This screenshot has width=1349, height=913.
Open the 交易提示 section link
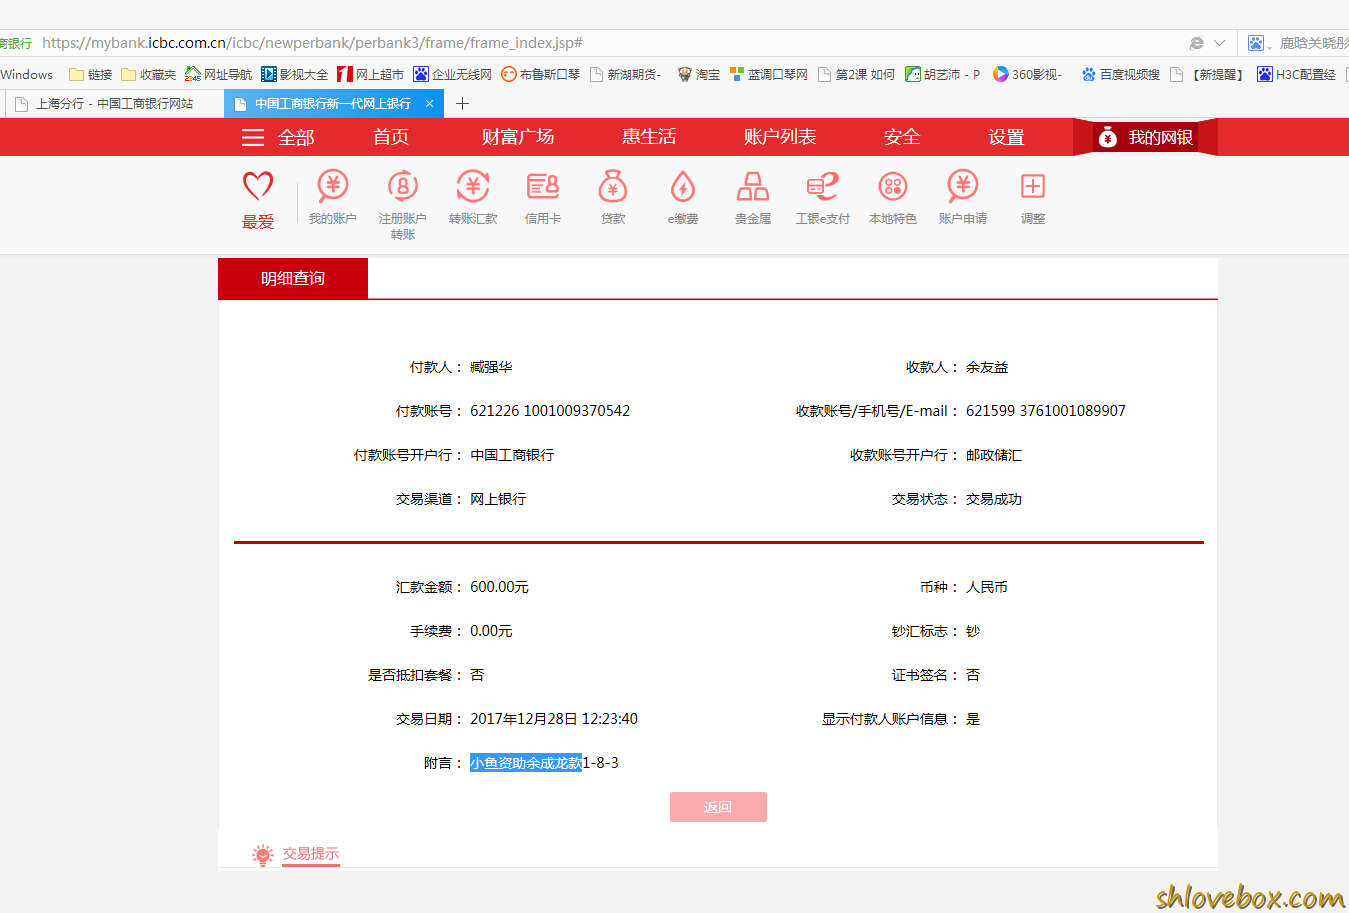[310, 854]
